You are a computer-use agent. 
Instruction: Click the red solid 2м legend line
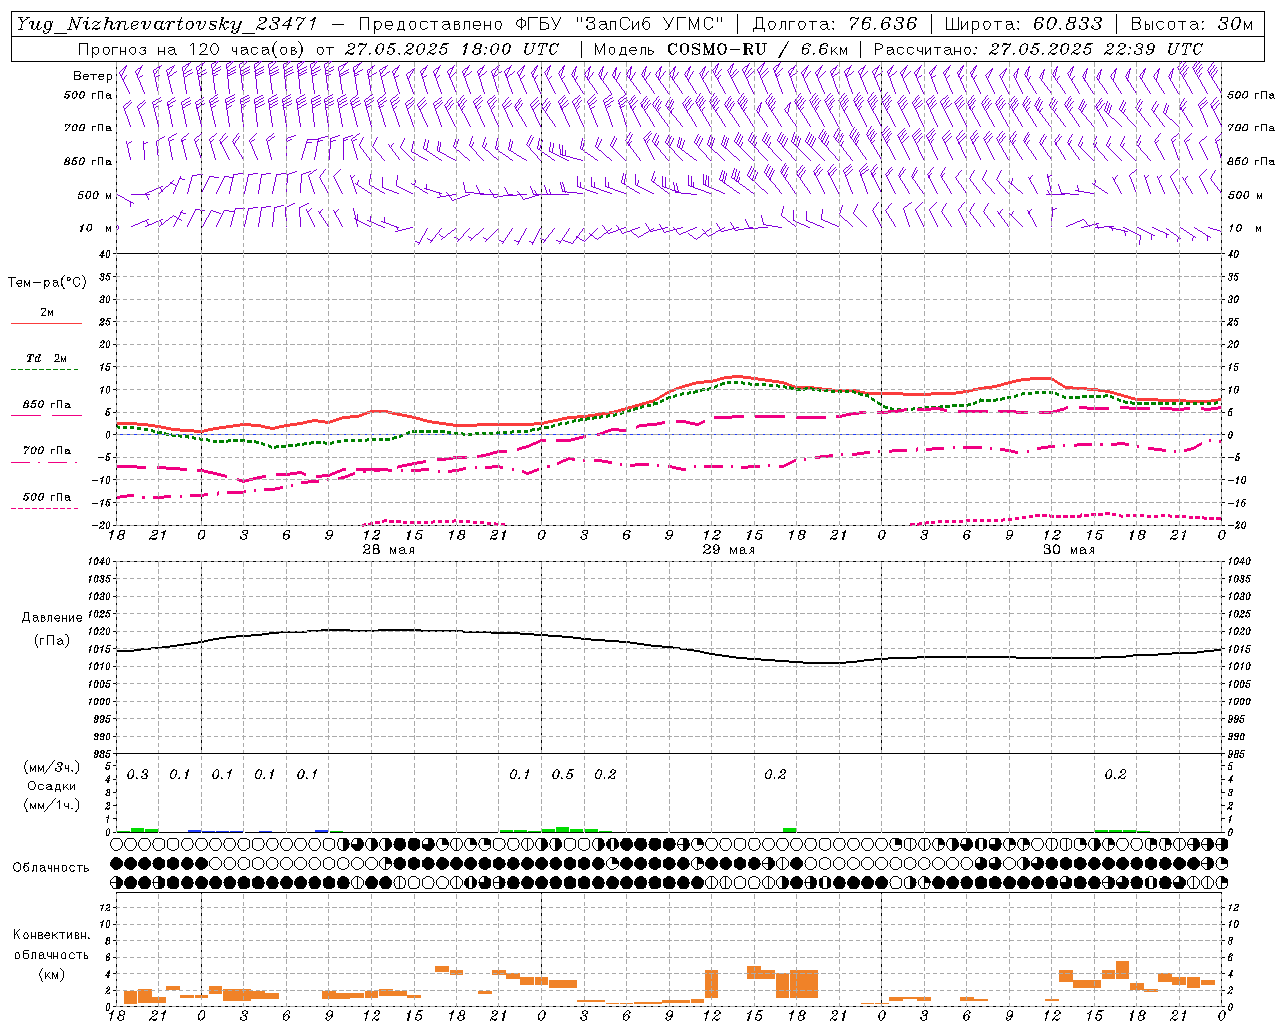[x=46, y=324]
